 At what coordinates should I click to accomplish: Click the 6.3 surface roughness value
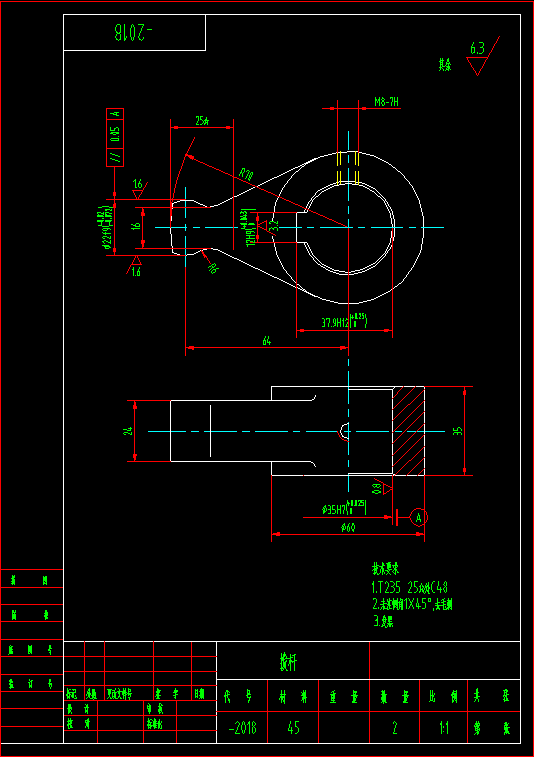478,48
